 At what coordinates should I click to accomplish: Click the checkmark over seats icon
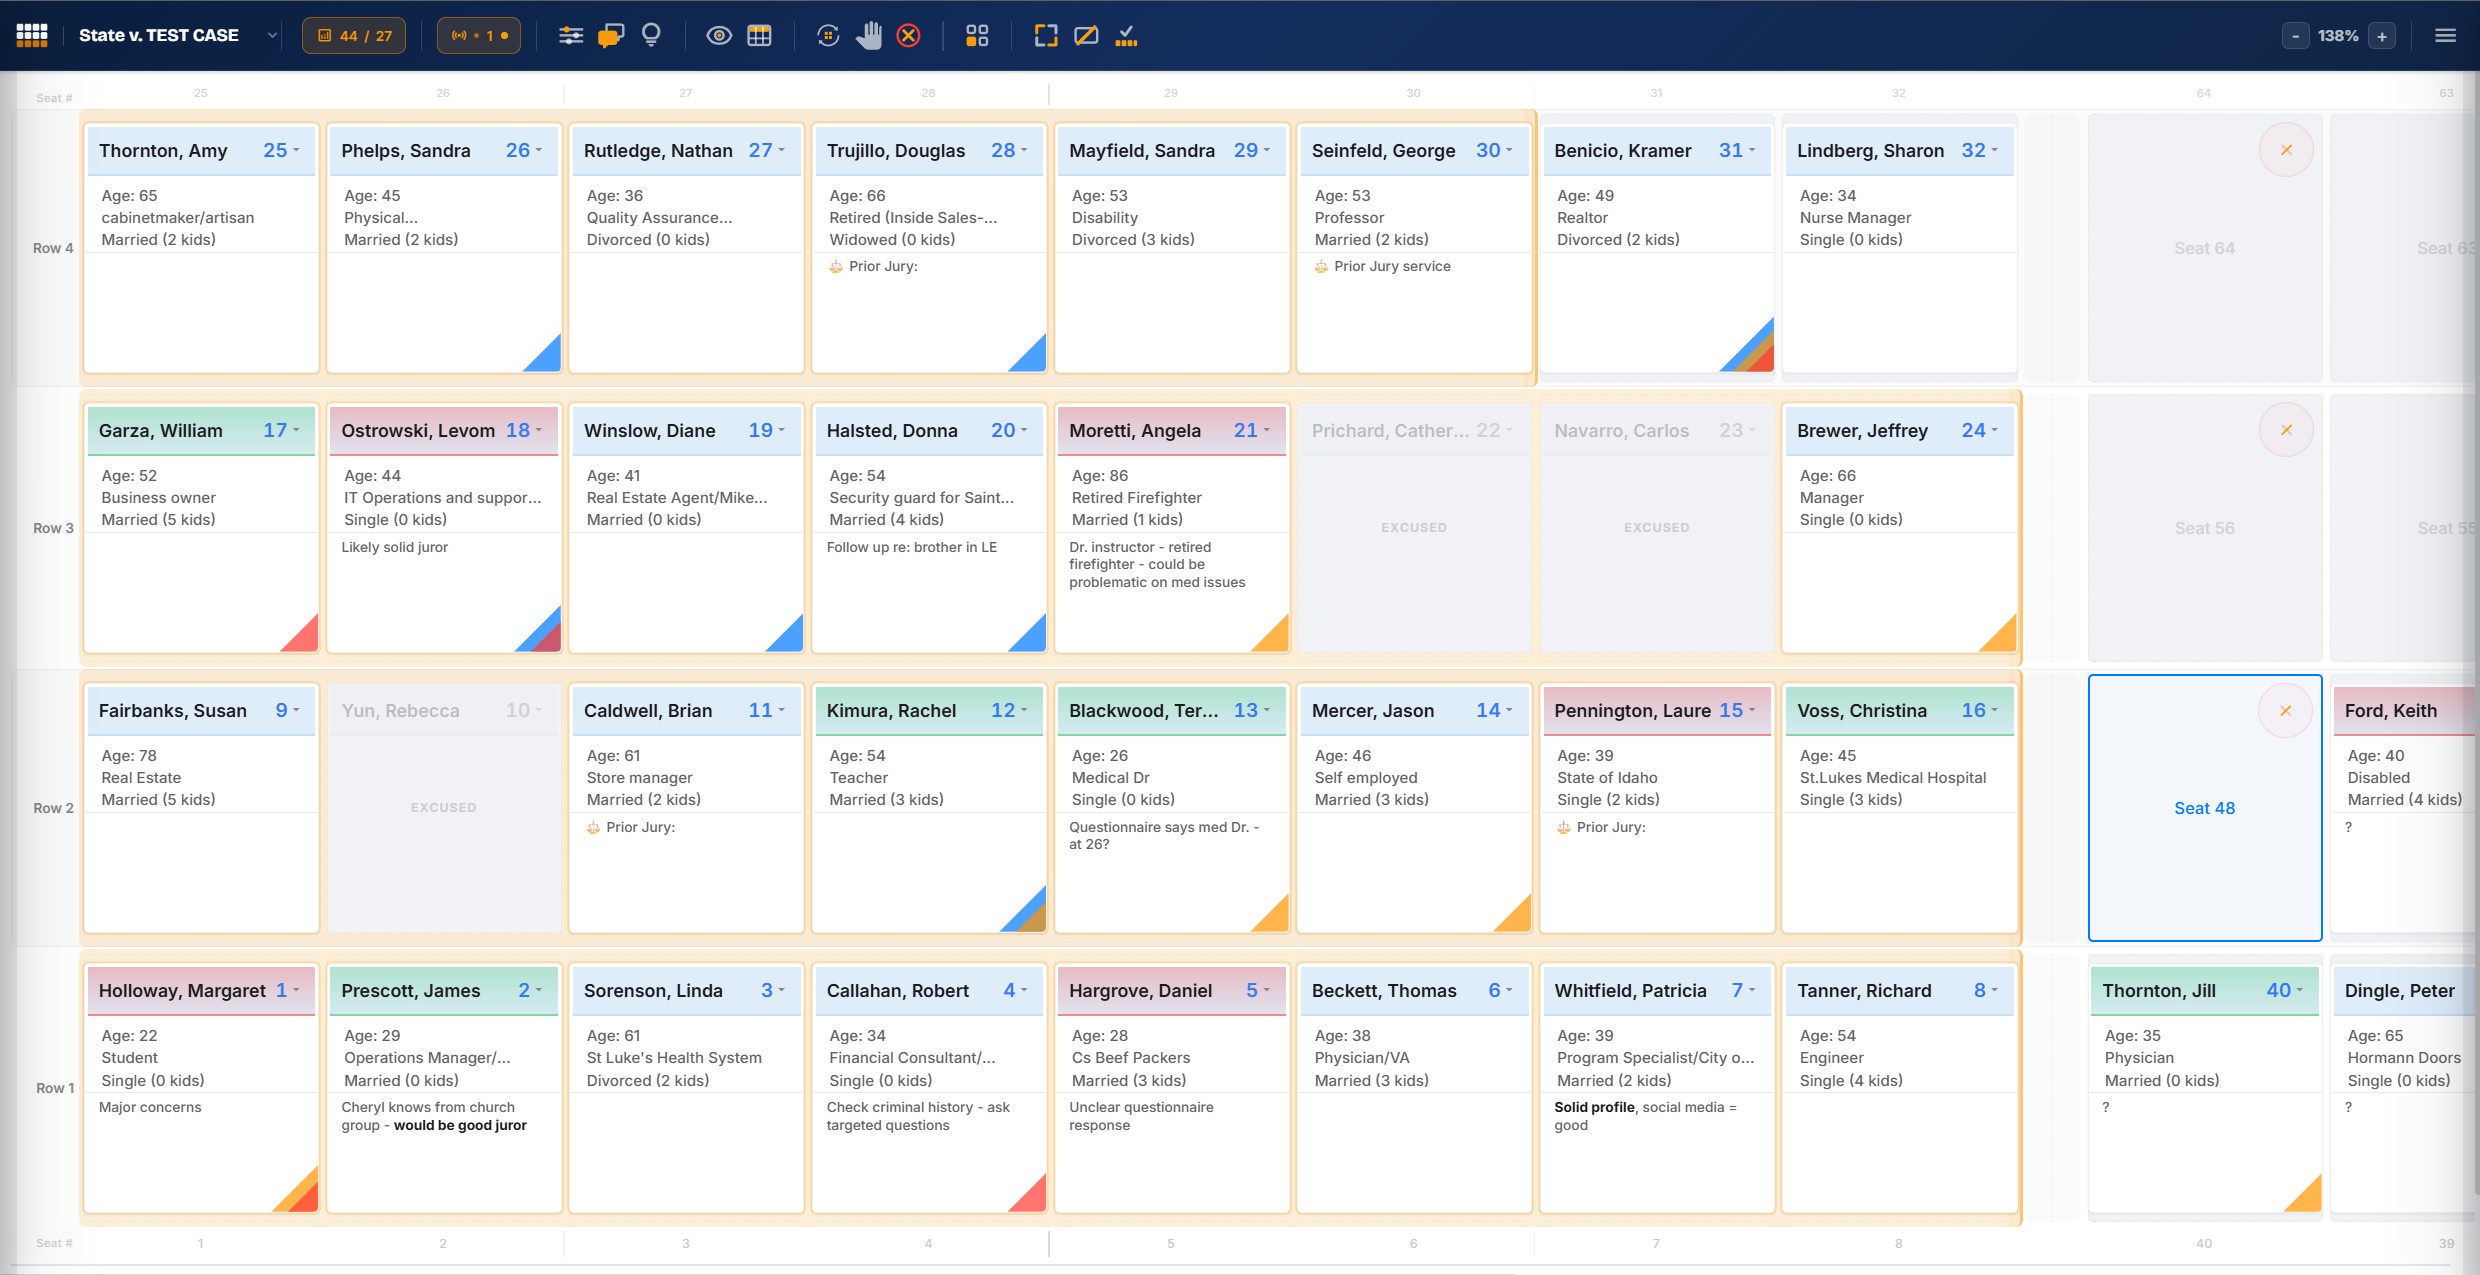click(1127, 36)
